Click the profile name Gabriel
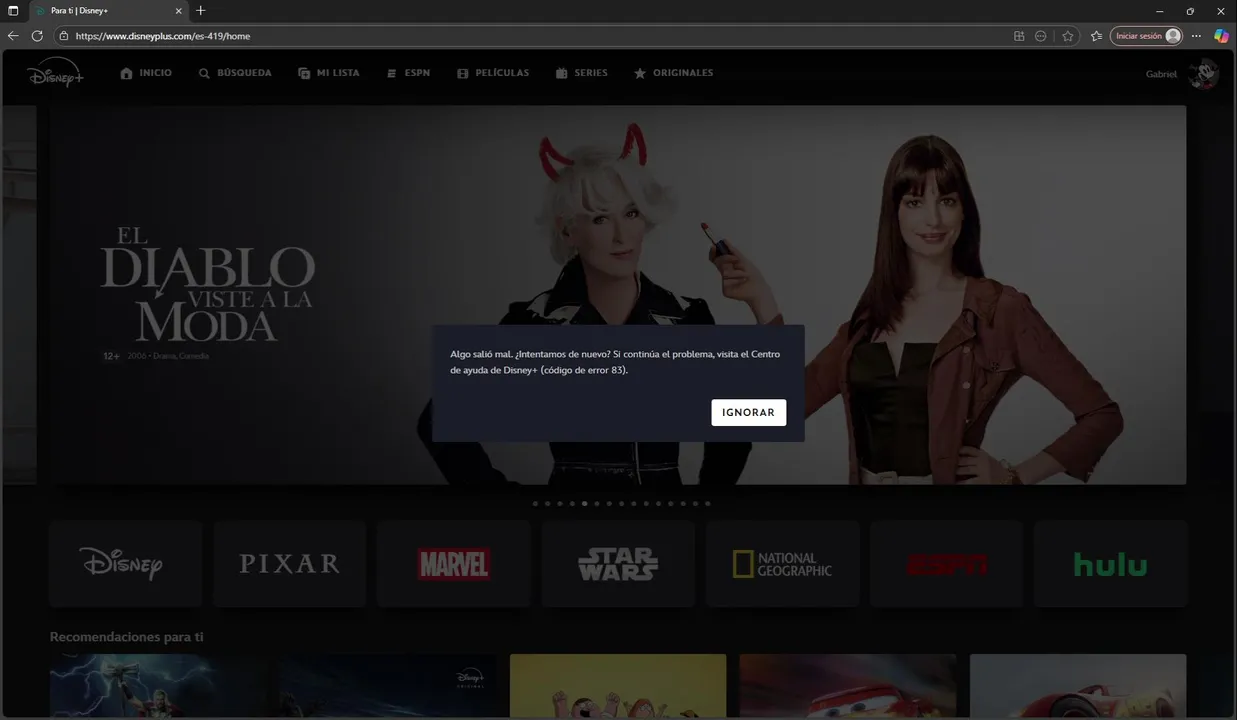 click(1161, 74)
